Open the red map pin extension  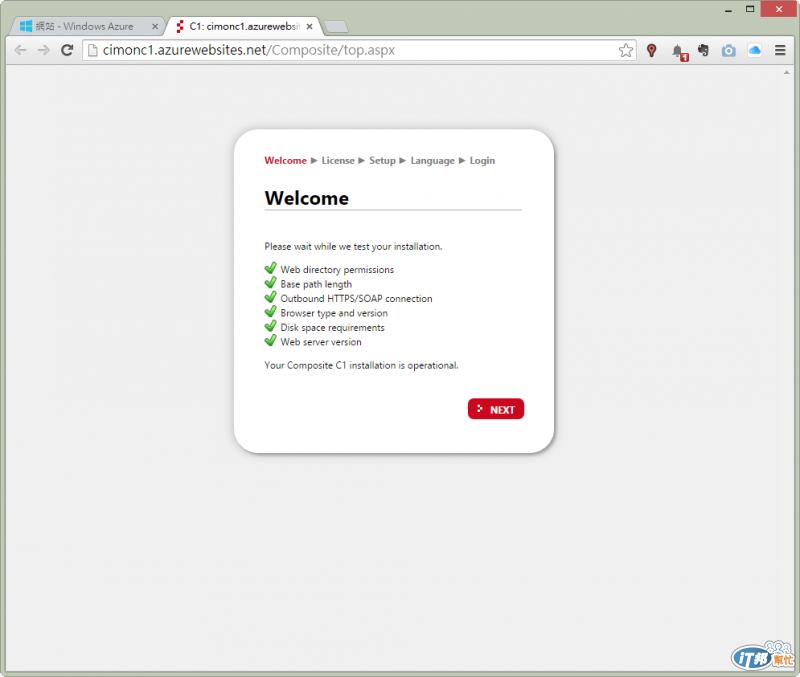point(652,50)
